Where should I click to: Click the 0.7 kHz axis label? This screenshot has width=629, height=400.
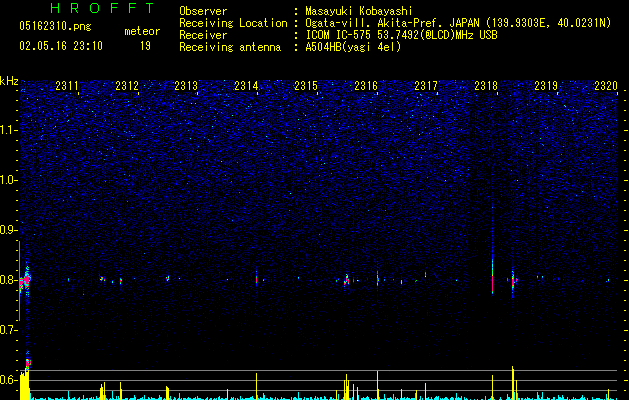pos(9,330)
